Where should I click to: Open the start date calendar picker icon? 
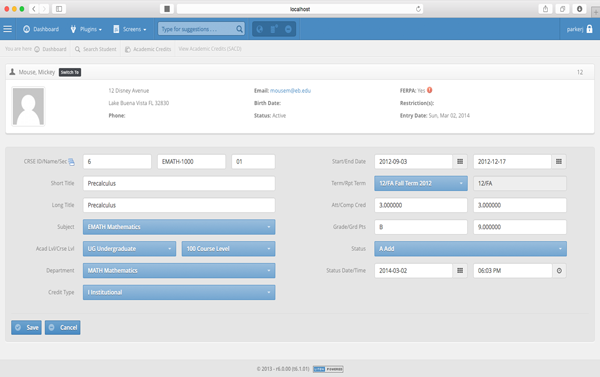[x=460, y=162]
